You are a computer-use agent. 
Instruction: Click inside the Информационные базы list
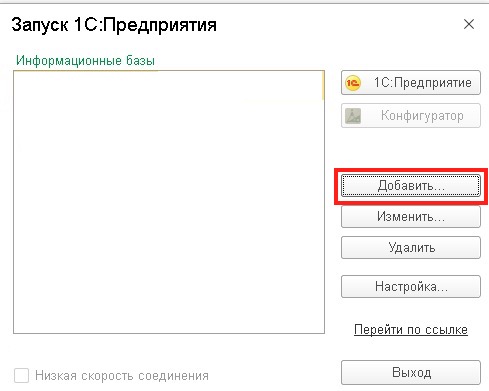(x=169, y=202)
